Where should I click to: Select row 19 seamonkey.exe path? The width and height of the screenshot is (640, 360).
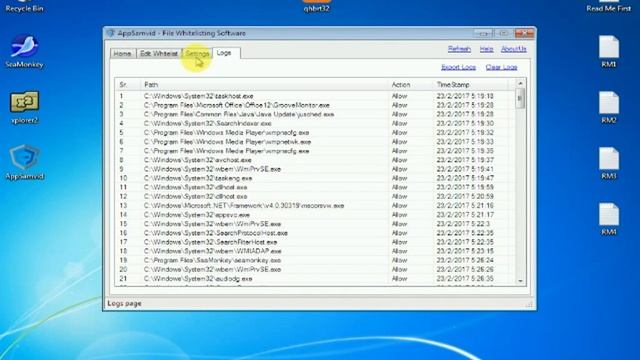212,260
